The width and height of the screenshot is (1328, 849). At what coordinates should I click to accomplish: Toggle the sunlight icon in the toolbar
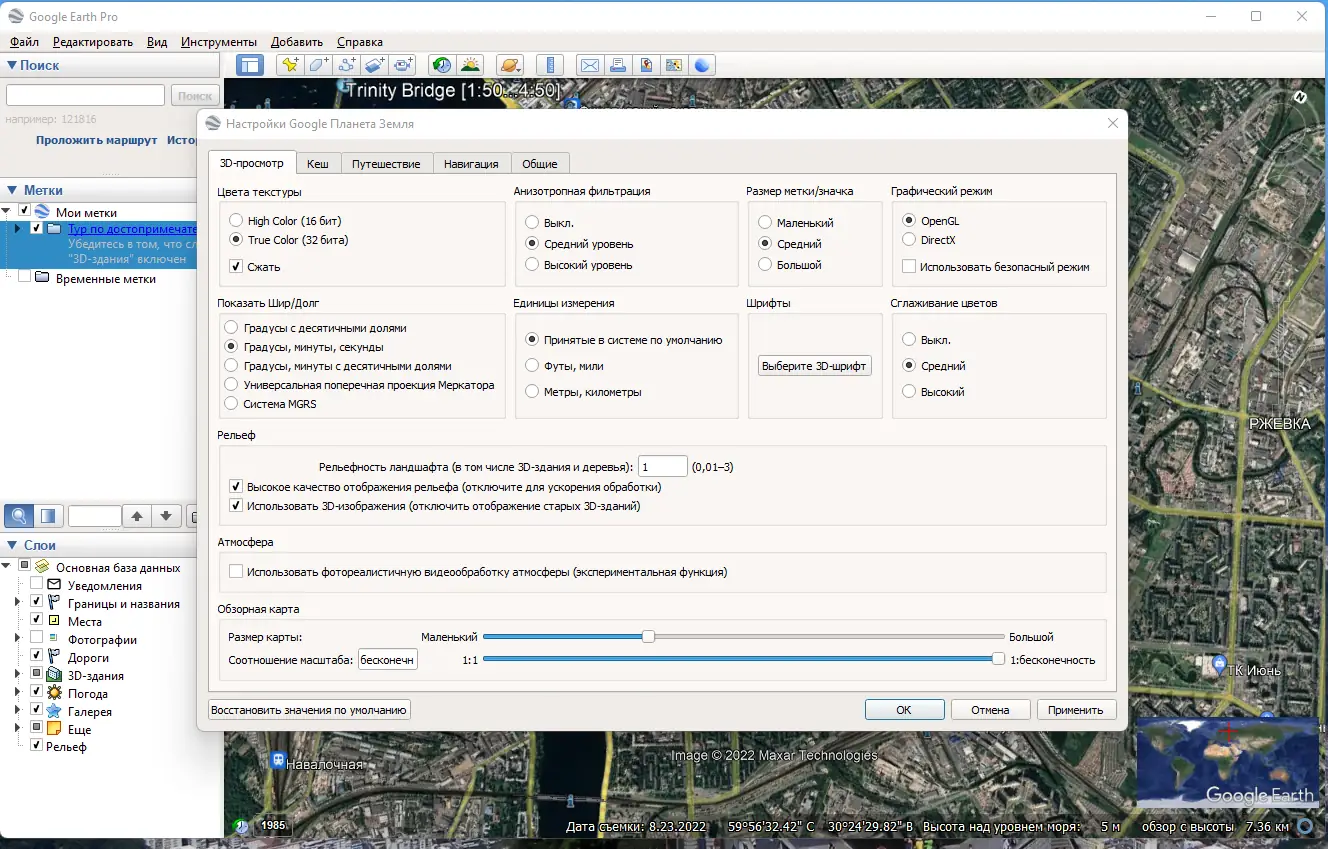470,65
